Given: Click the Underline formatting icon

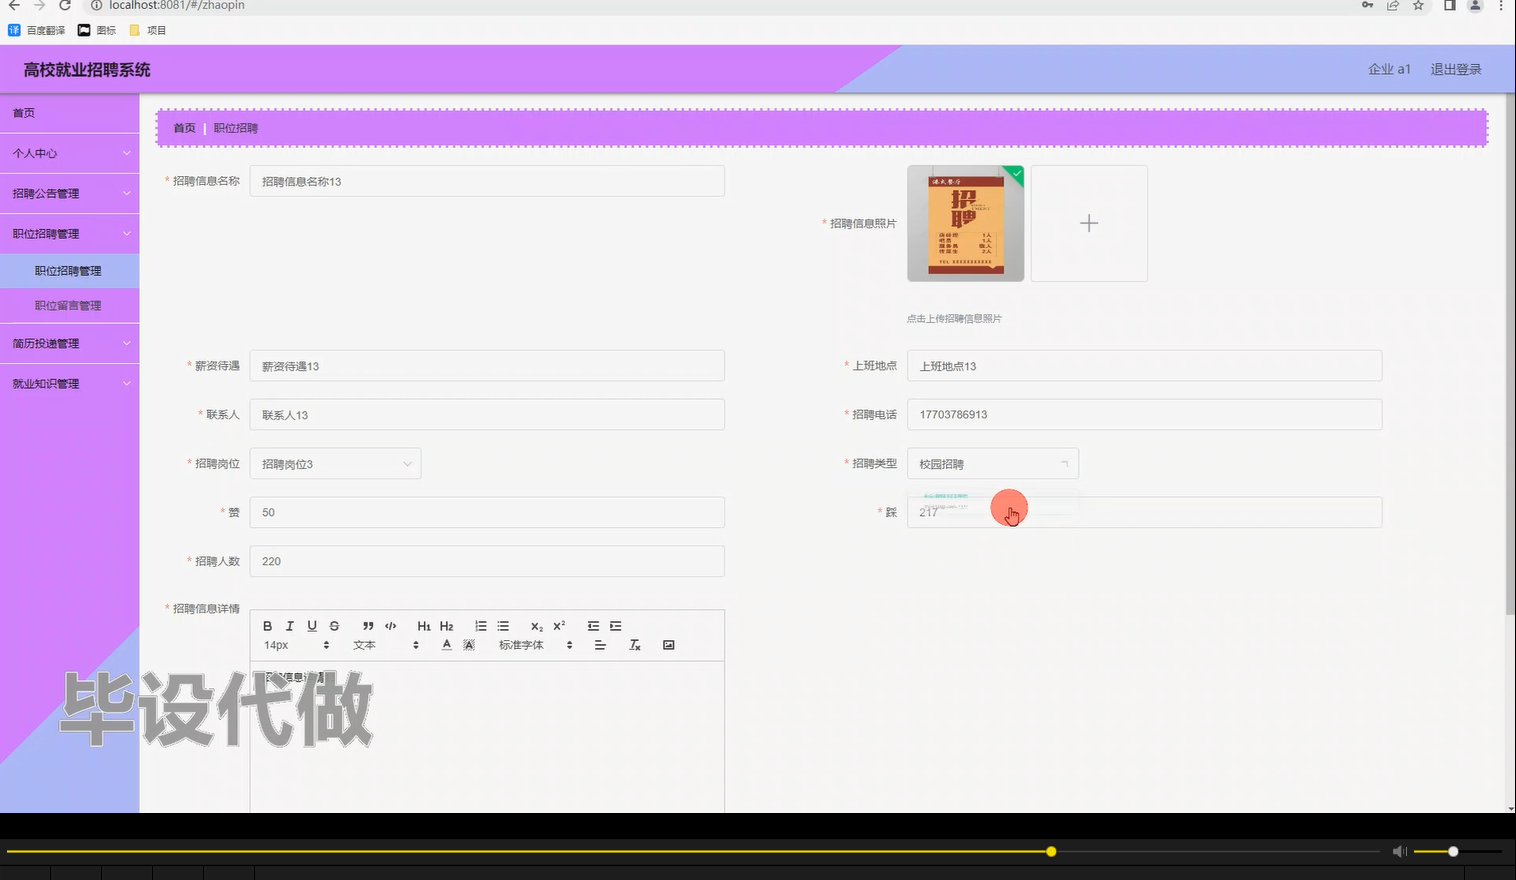Looking at the screenshot, I should coord(311,625).
